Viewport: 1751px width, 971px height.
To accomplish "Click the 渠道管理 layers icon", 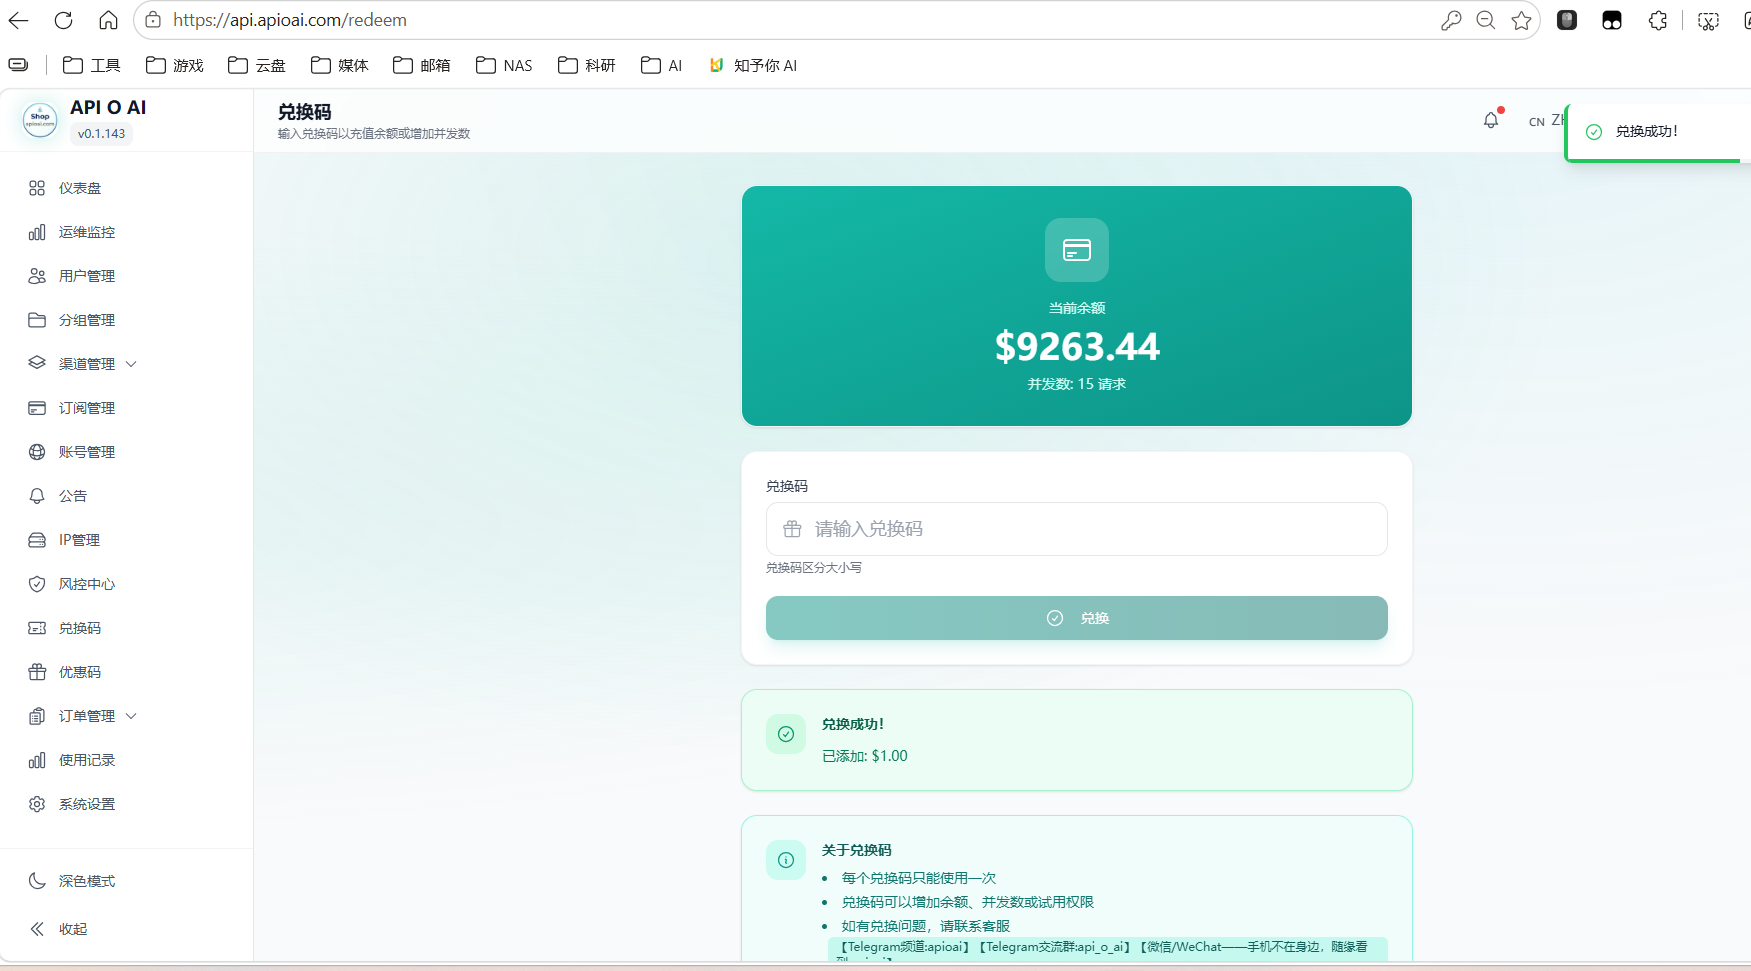I will pyautogui.click(x=37, y=364).
